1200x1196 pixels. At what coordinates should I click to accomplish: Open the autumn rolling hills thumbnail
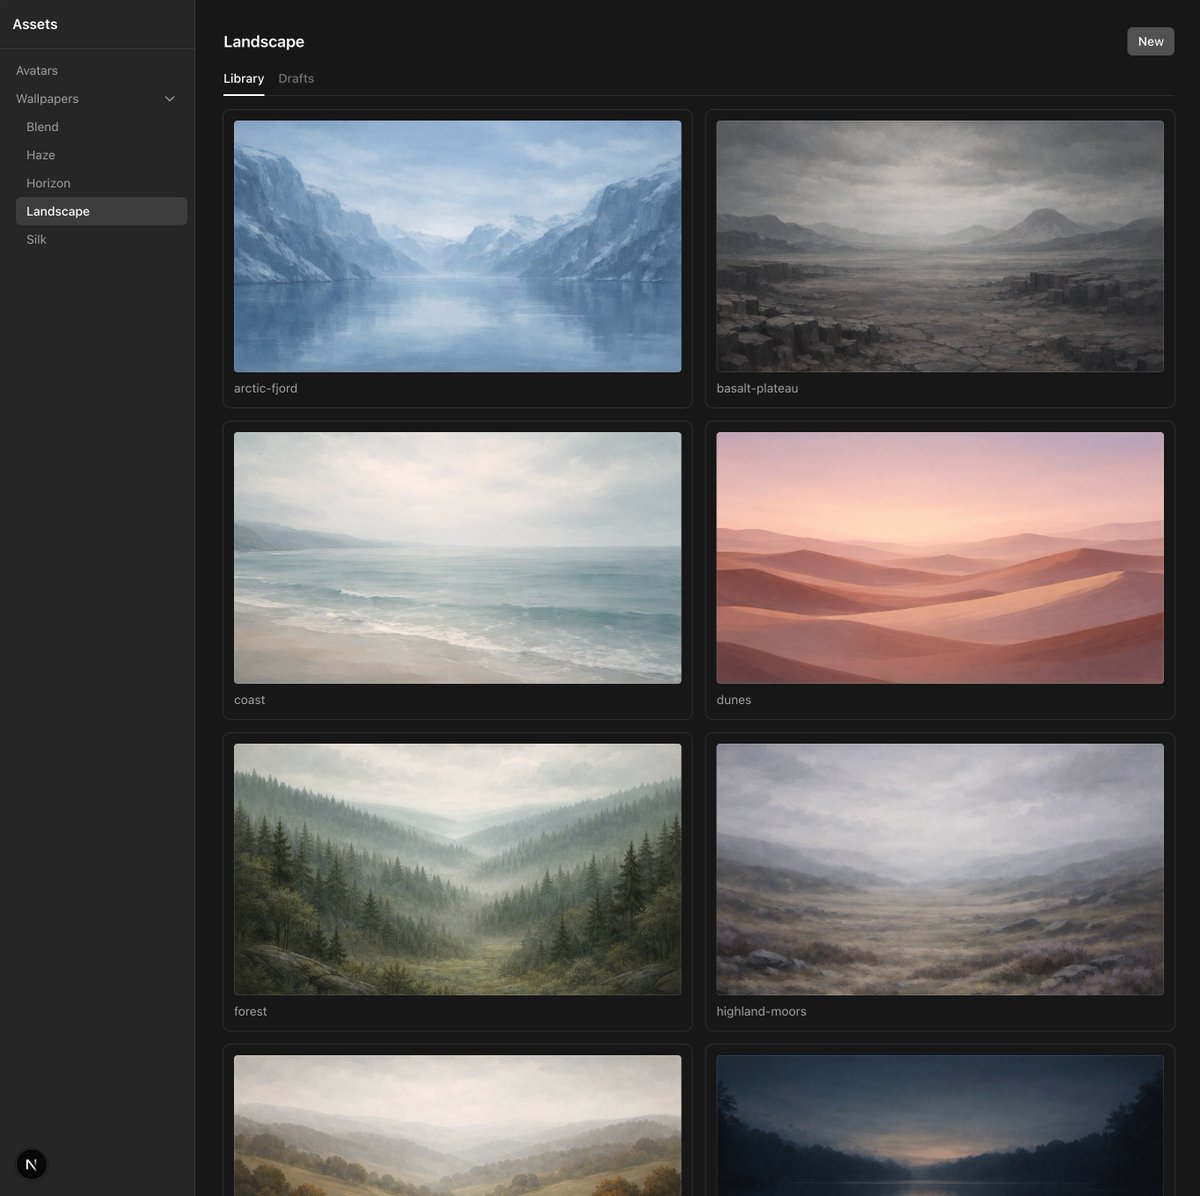pos(457,1125)
